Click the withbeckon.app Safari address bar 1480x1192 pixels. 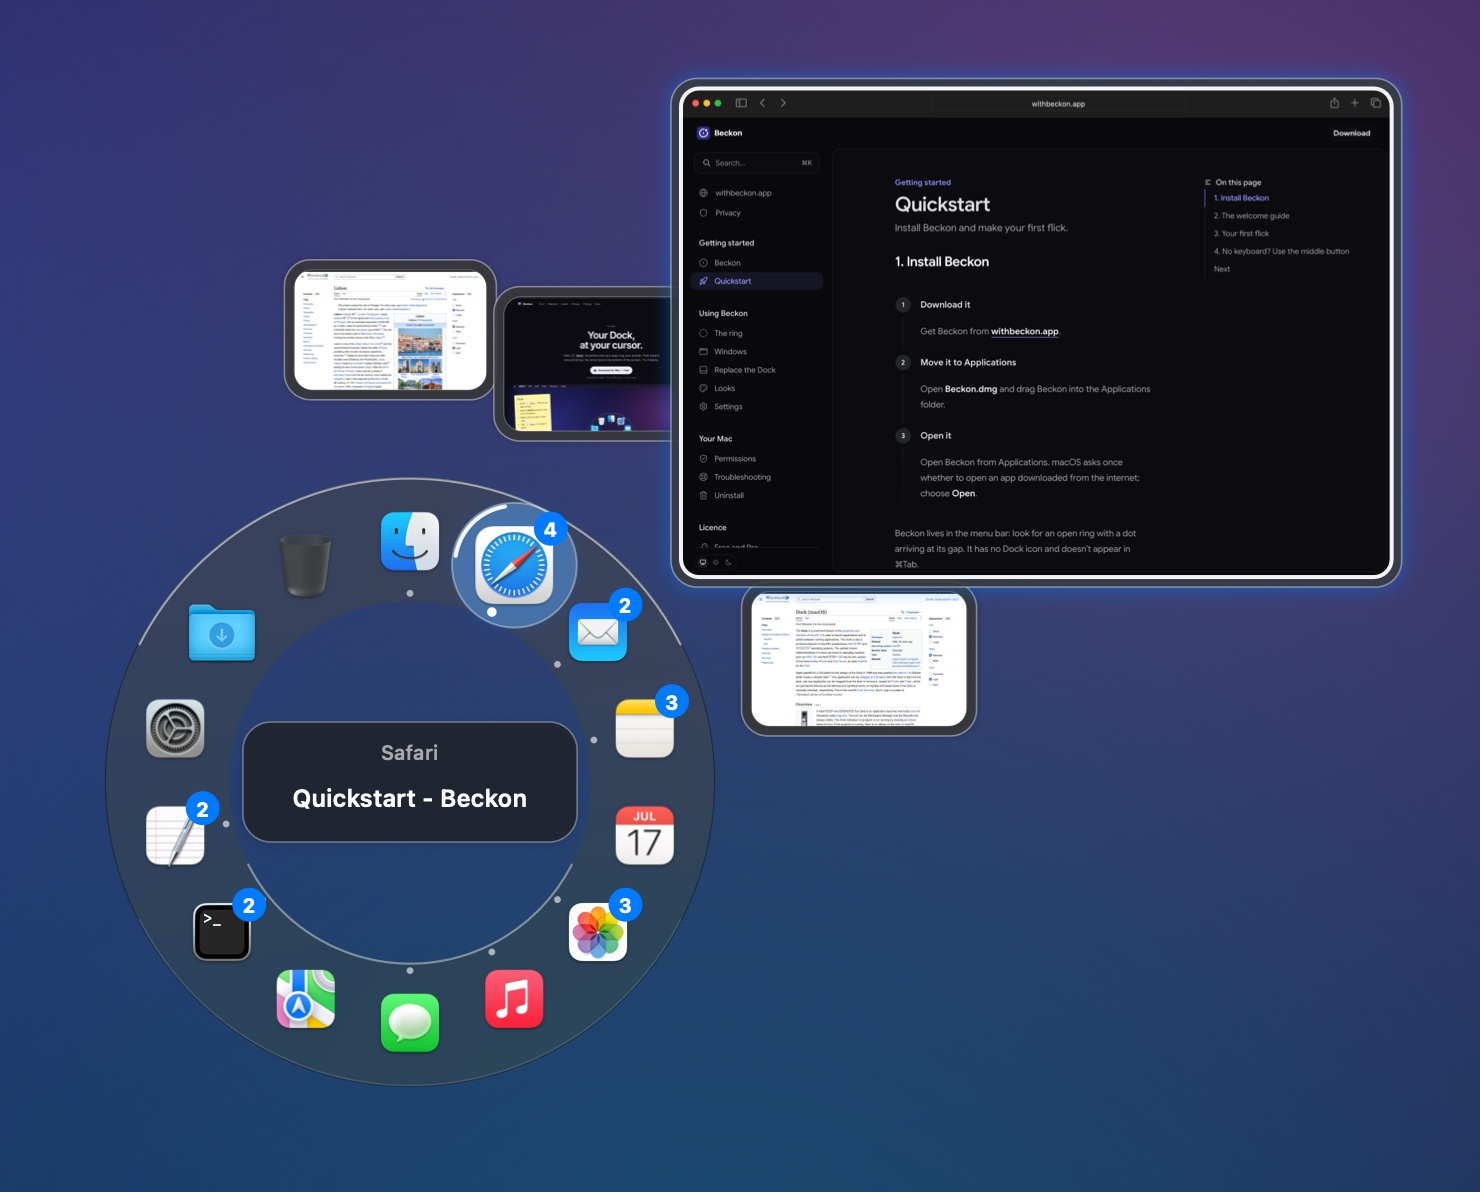[1058, 104]
